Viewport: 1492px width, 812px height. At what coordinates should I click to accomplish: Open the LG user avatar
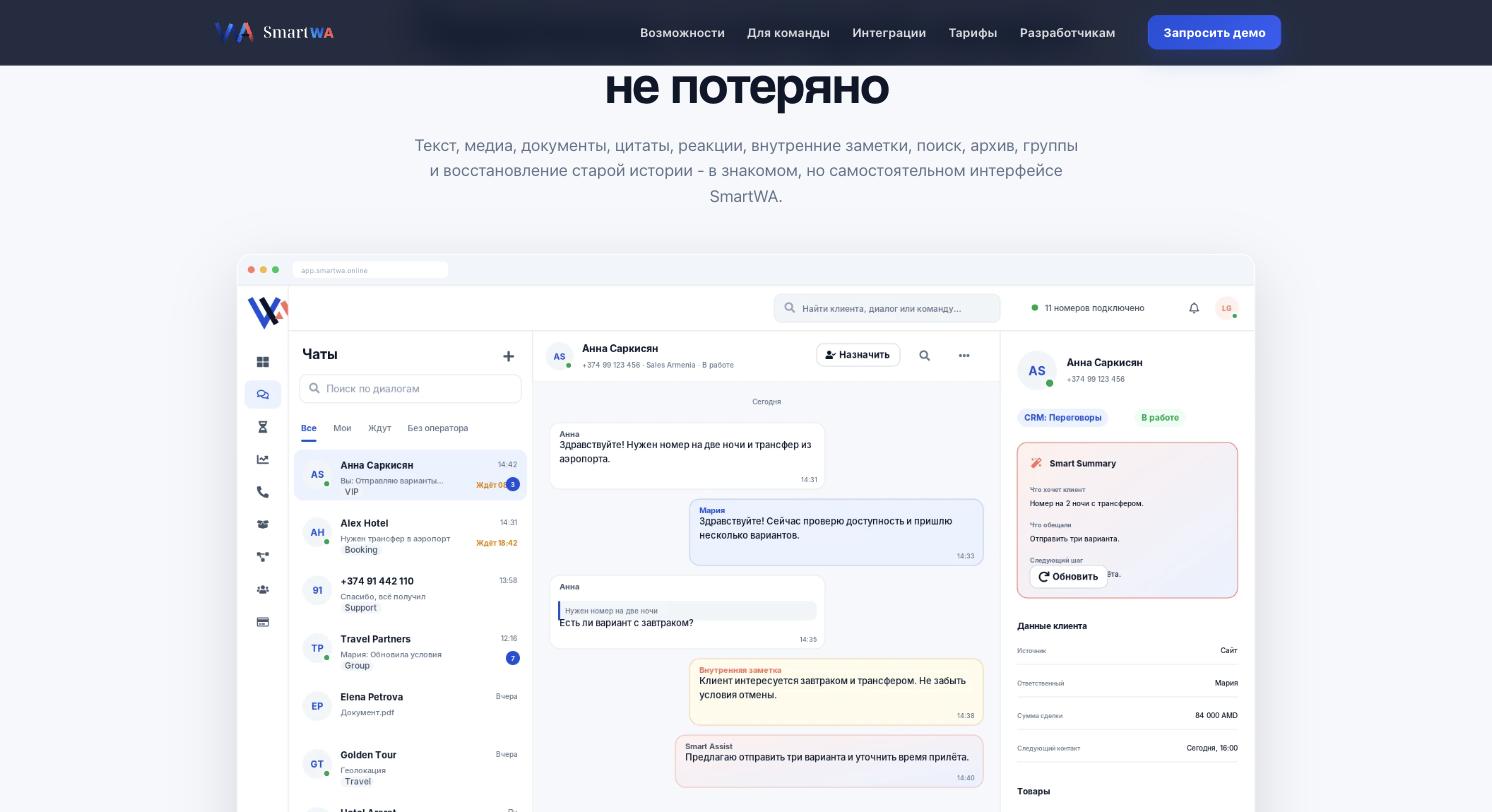tap(1227, 308)
